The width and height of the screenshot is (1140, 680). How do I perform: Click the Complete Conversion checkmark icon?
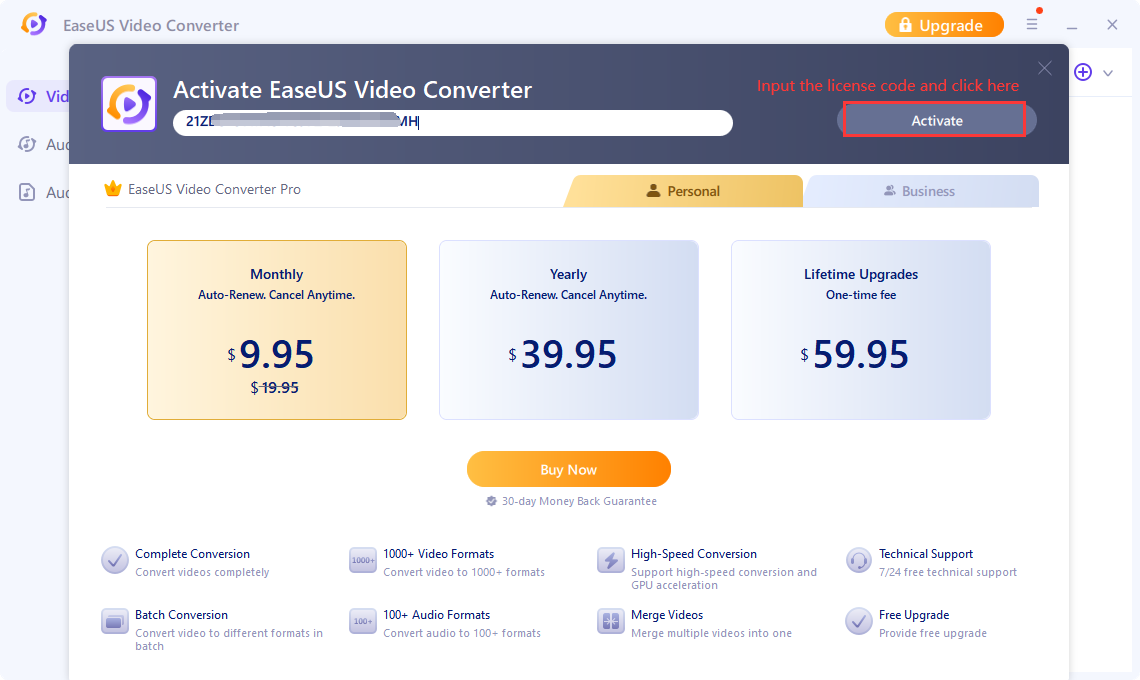pos(115,560)
